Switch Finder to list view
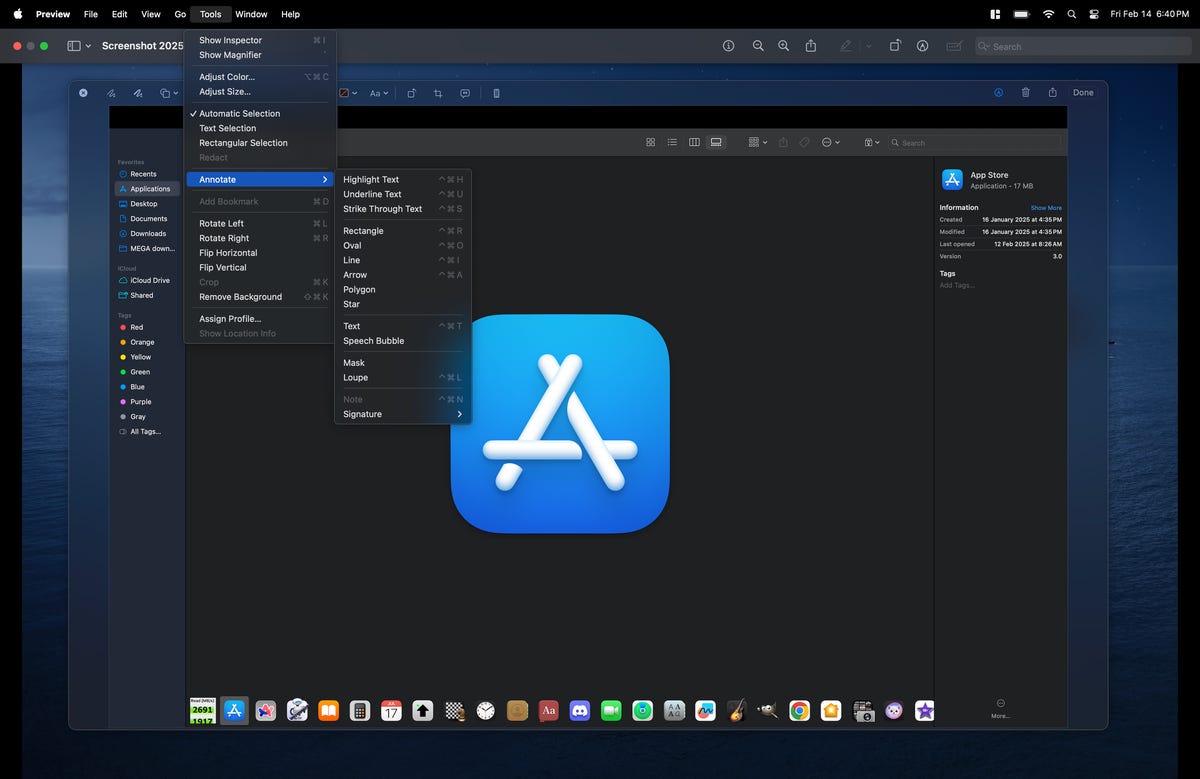Viewport: 1200px width, 779px height. (672, 142)
